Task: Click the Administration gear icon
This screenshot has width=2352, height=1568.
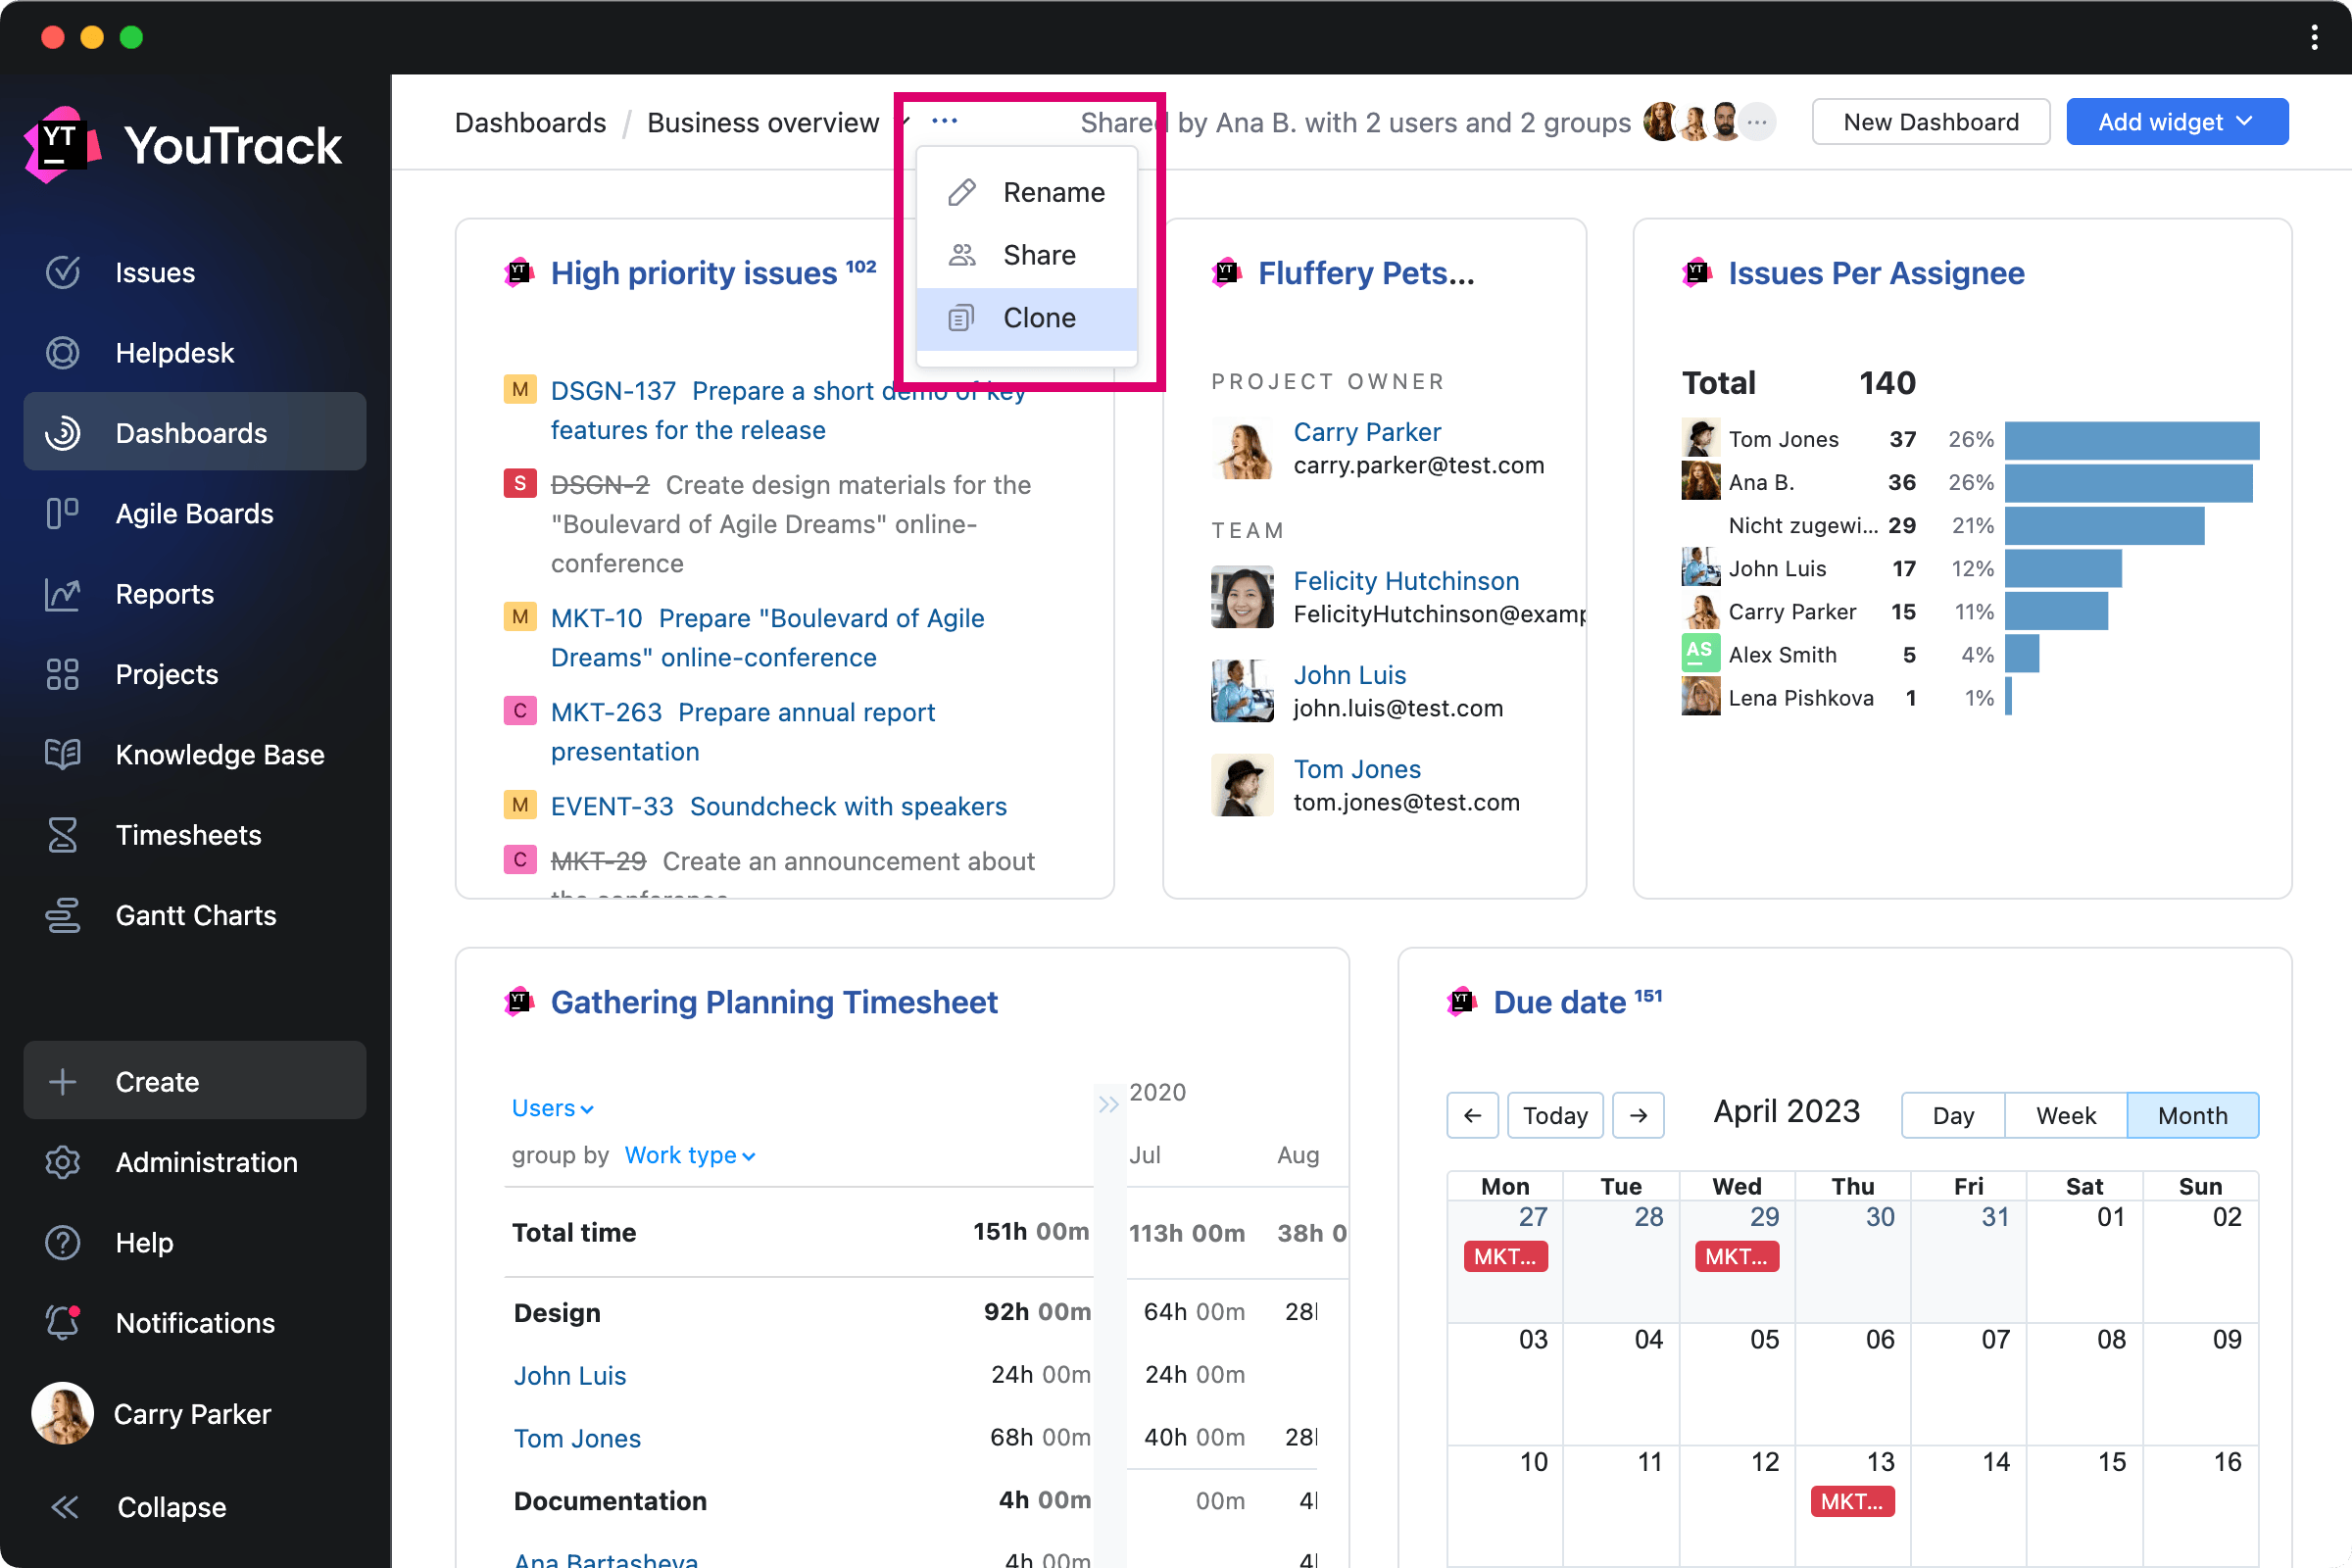Action: point(62,1162)
